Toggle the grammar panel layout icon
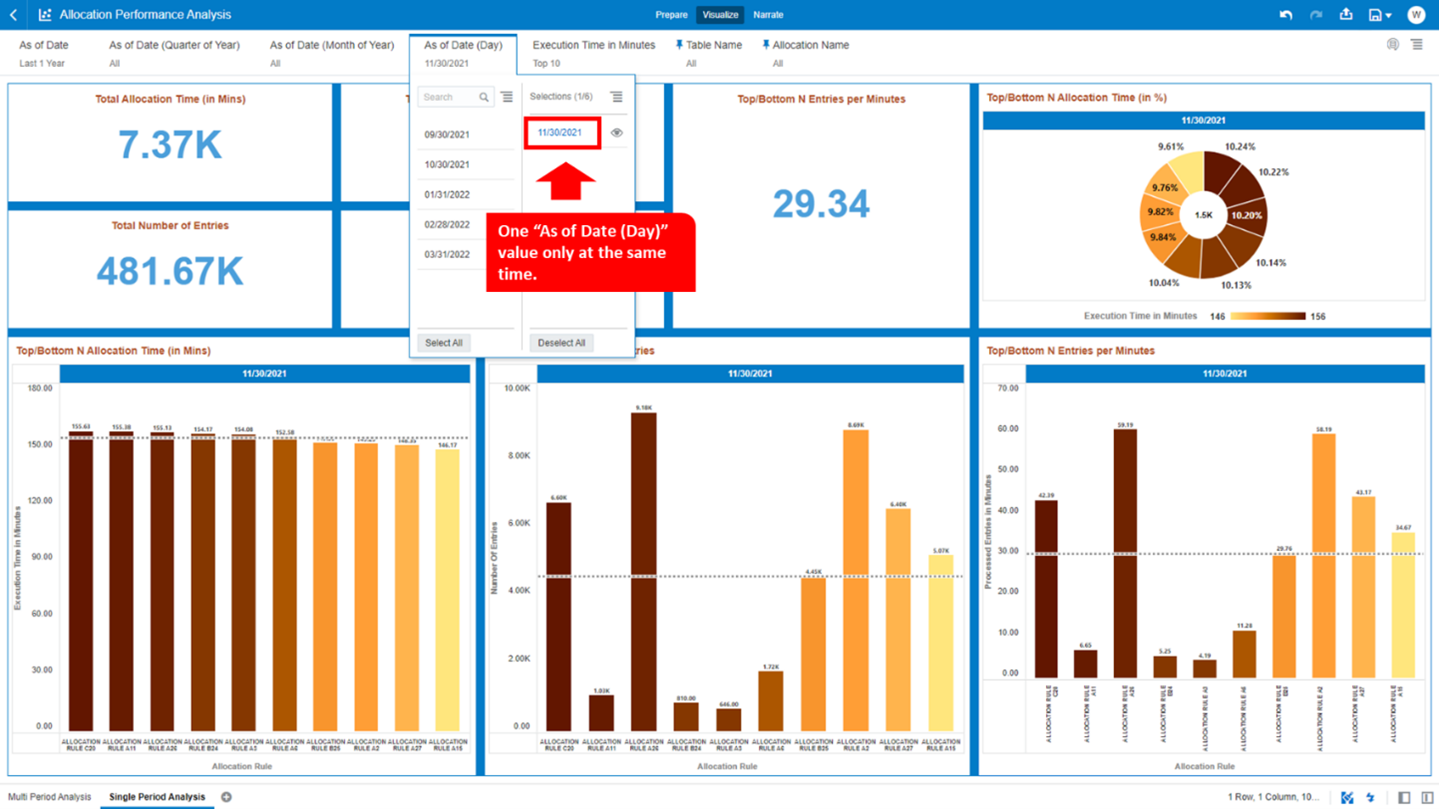The width and height of the screenshot is (1439, 809). 1427,797
